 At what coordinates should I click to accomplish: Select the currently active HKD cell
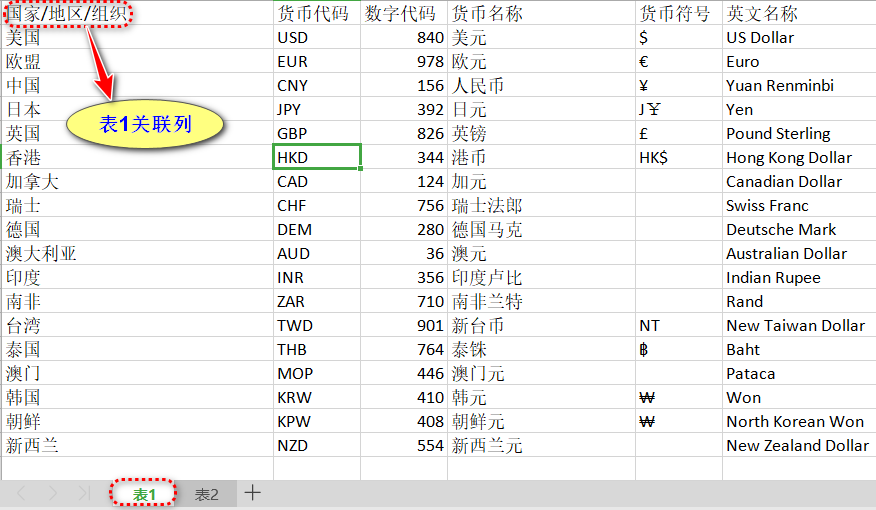pyautogui.click(x=316, y=157)
